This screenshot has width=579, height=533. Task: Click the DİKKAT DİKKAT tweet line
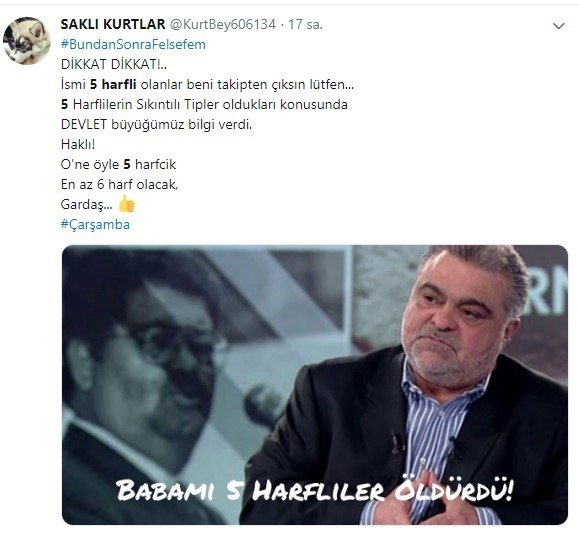coord(114,64)
